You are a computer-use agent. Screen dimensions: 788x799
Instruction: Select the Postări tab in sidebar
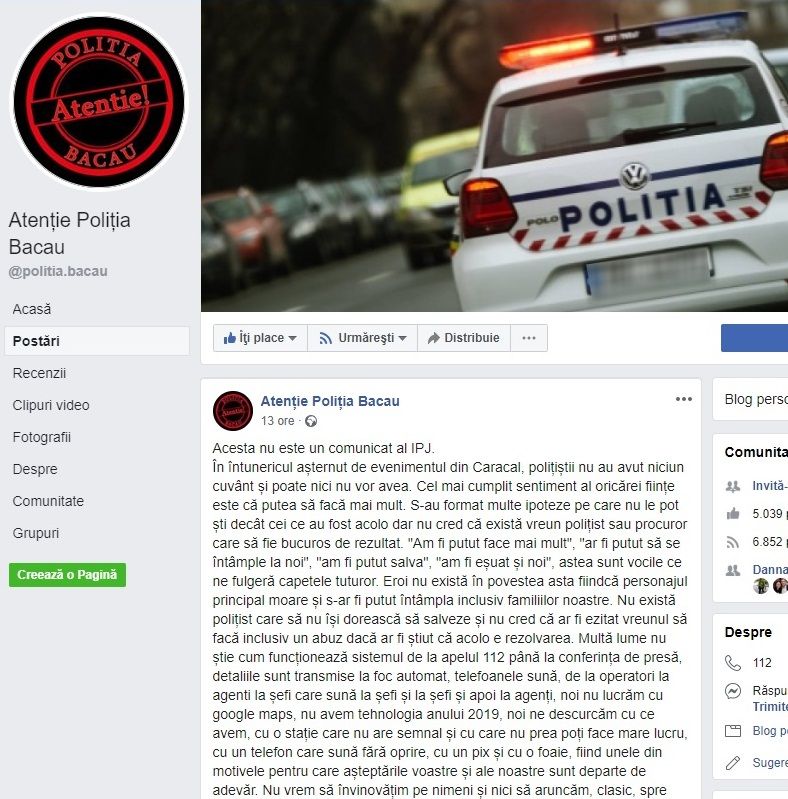click(97, 341)
